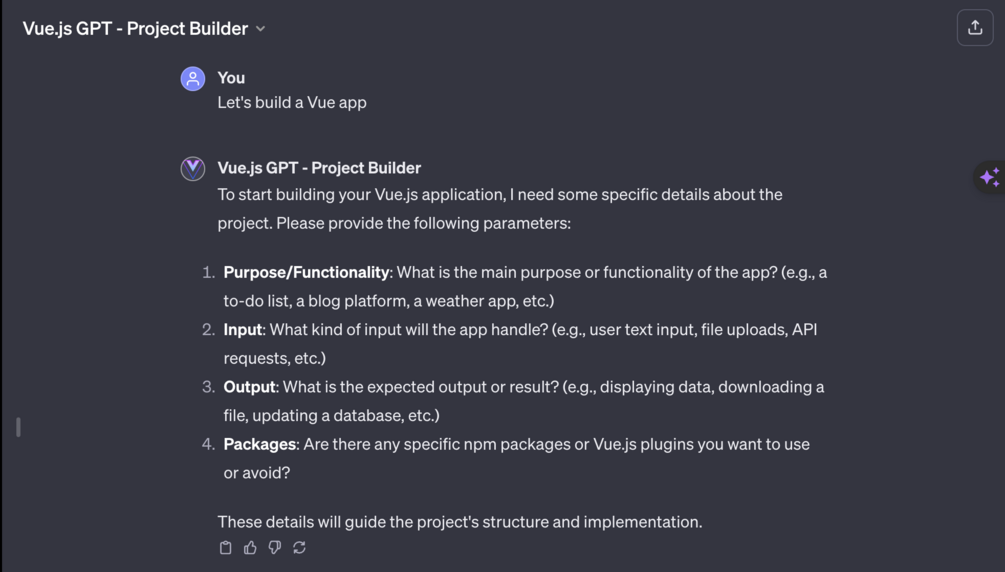The image size is (1005, 572).
Task: Click the closing sentence starting with These details
Action: [460, 521]
